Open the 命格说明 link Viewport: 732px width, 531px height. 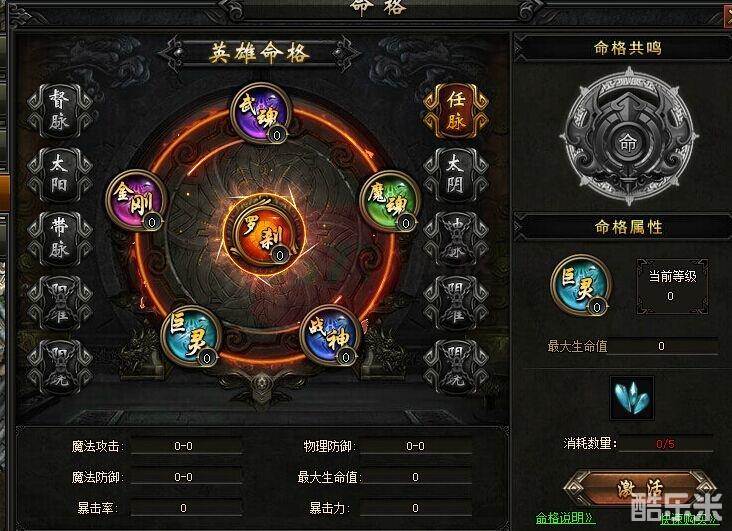(564, 518)
